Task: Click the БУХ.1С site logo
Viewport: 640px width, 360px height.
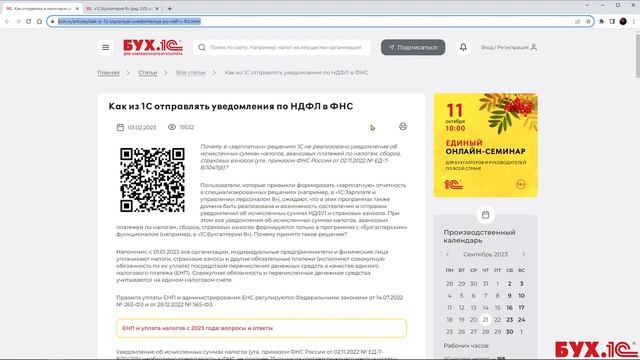Action: click(x=153, y=47)
